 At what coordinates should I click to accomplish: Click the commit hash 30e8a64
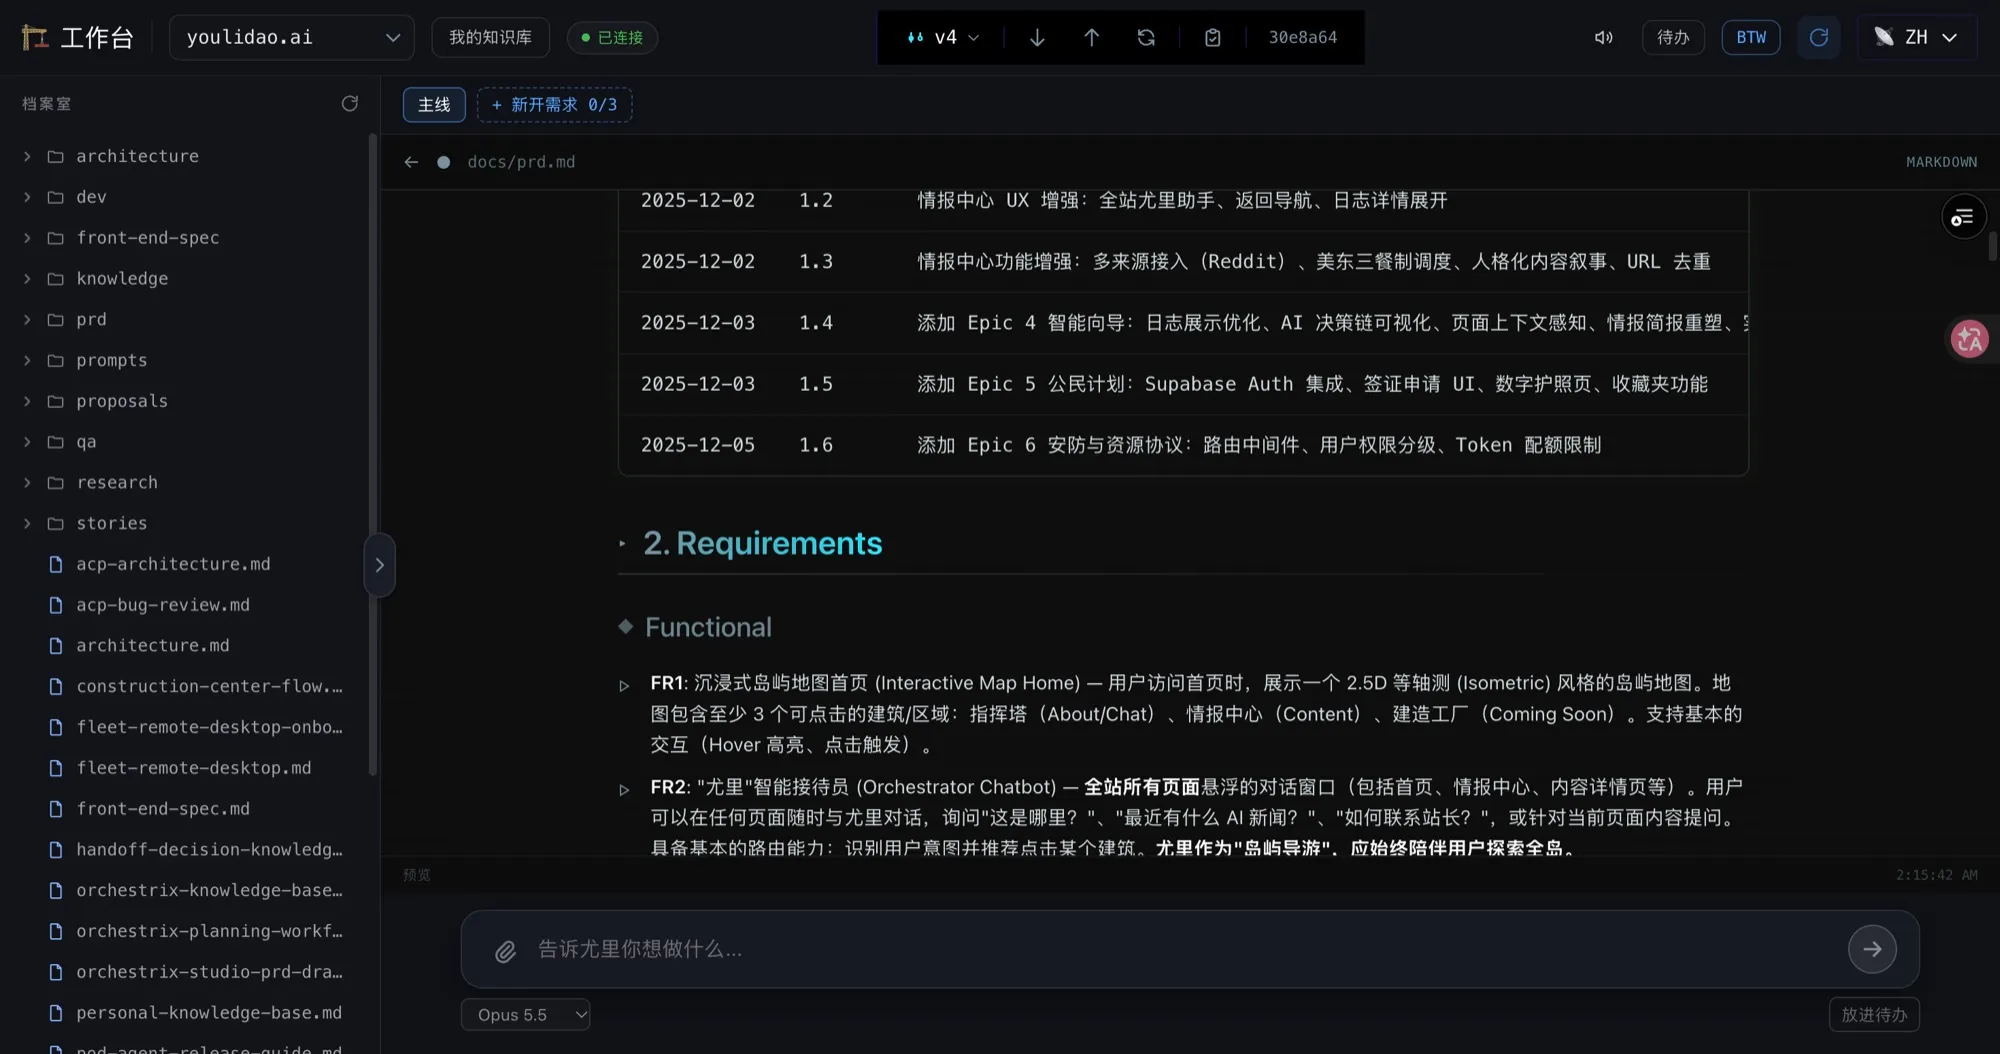[x=1302, y=37]
